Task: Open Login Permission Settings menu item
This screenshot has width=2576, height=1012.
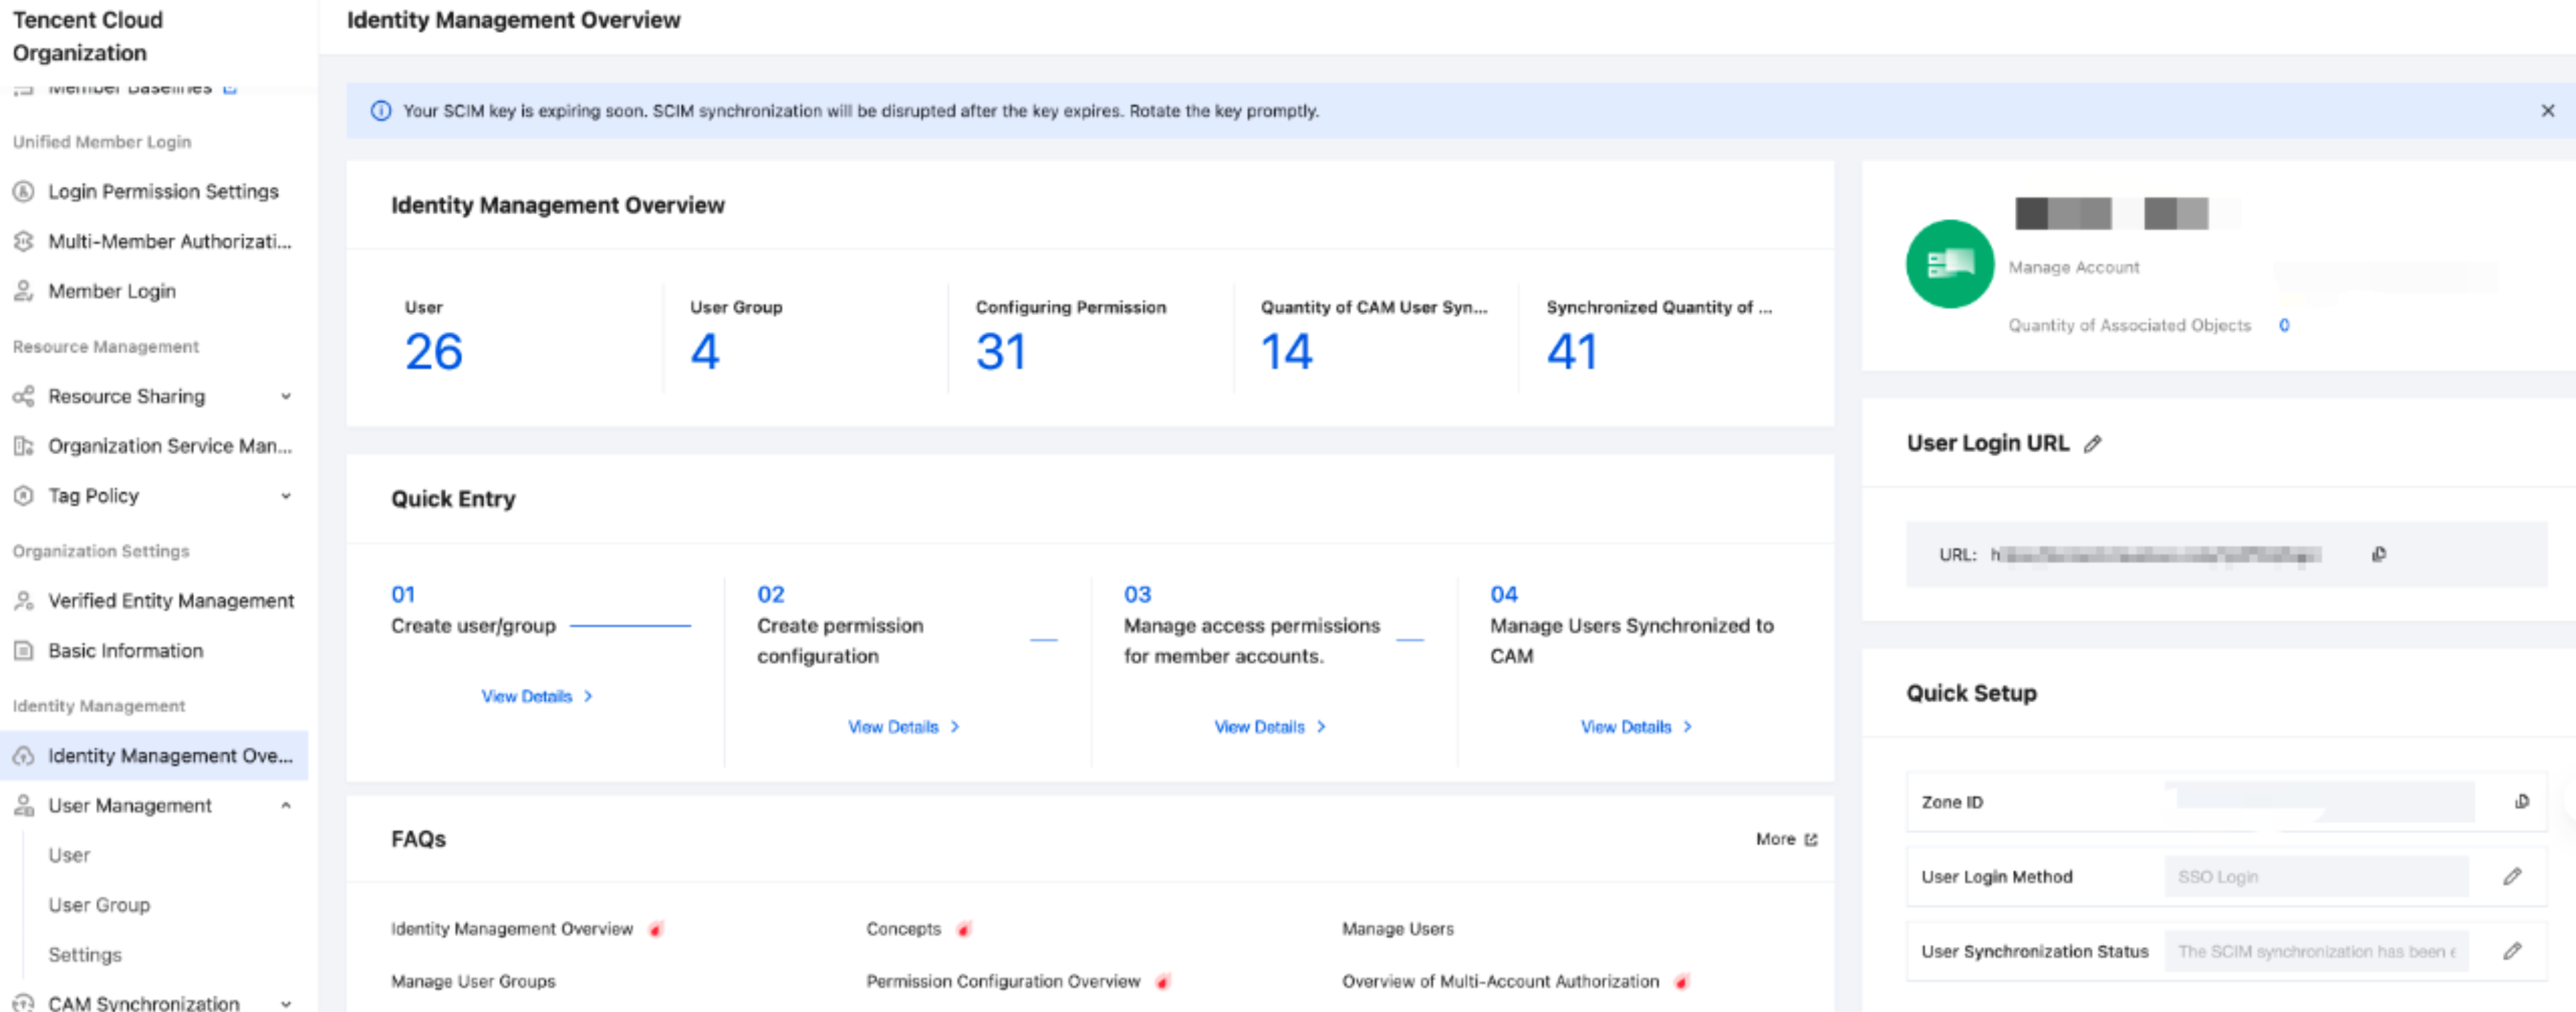Action: [163, 191]
